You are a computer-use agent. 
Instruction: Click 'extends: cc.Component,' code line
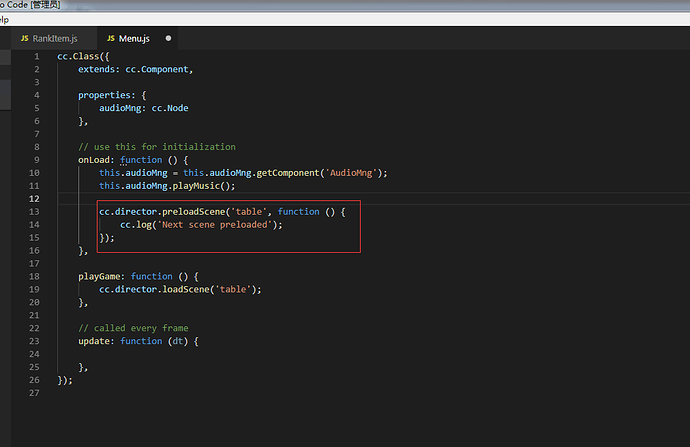[136, 70]
